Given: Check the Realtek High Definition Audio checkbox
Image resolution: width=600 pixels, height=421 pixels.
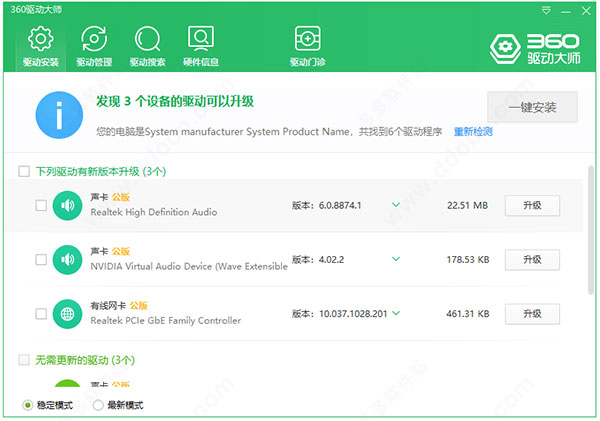Looking at the screenshot, I should tap(41, 206).
